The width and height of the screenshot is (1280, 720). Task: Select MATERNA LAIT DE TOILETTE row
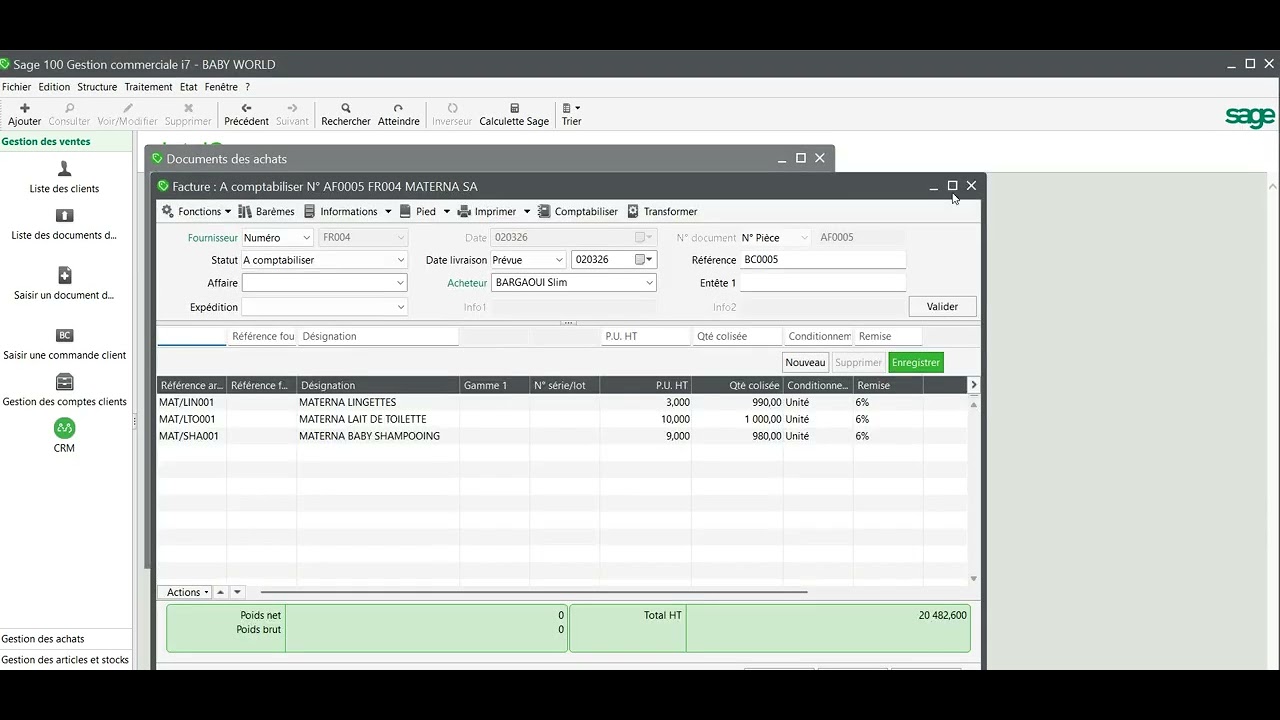pyautogui.click(x=562, y=419)
